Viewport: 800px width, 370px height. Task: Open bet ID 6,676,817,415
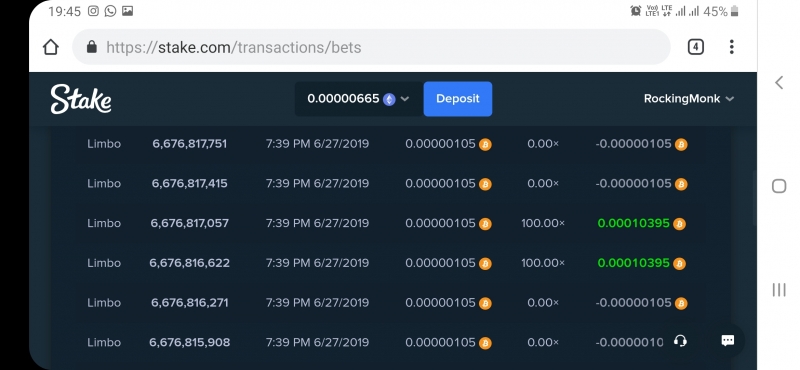coord(189,184)
